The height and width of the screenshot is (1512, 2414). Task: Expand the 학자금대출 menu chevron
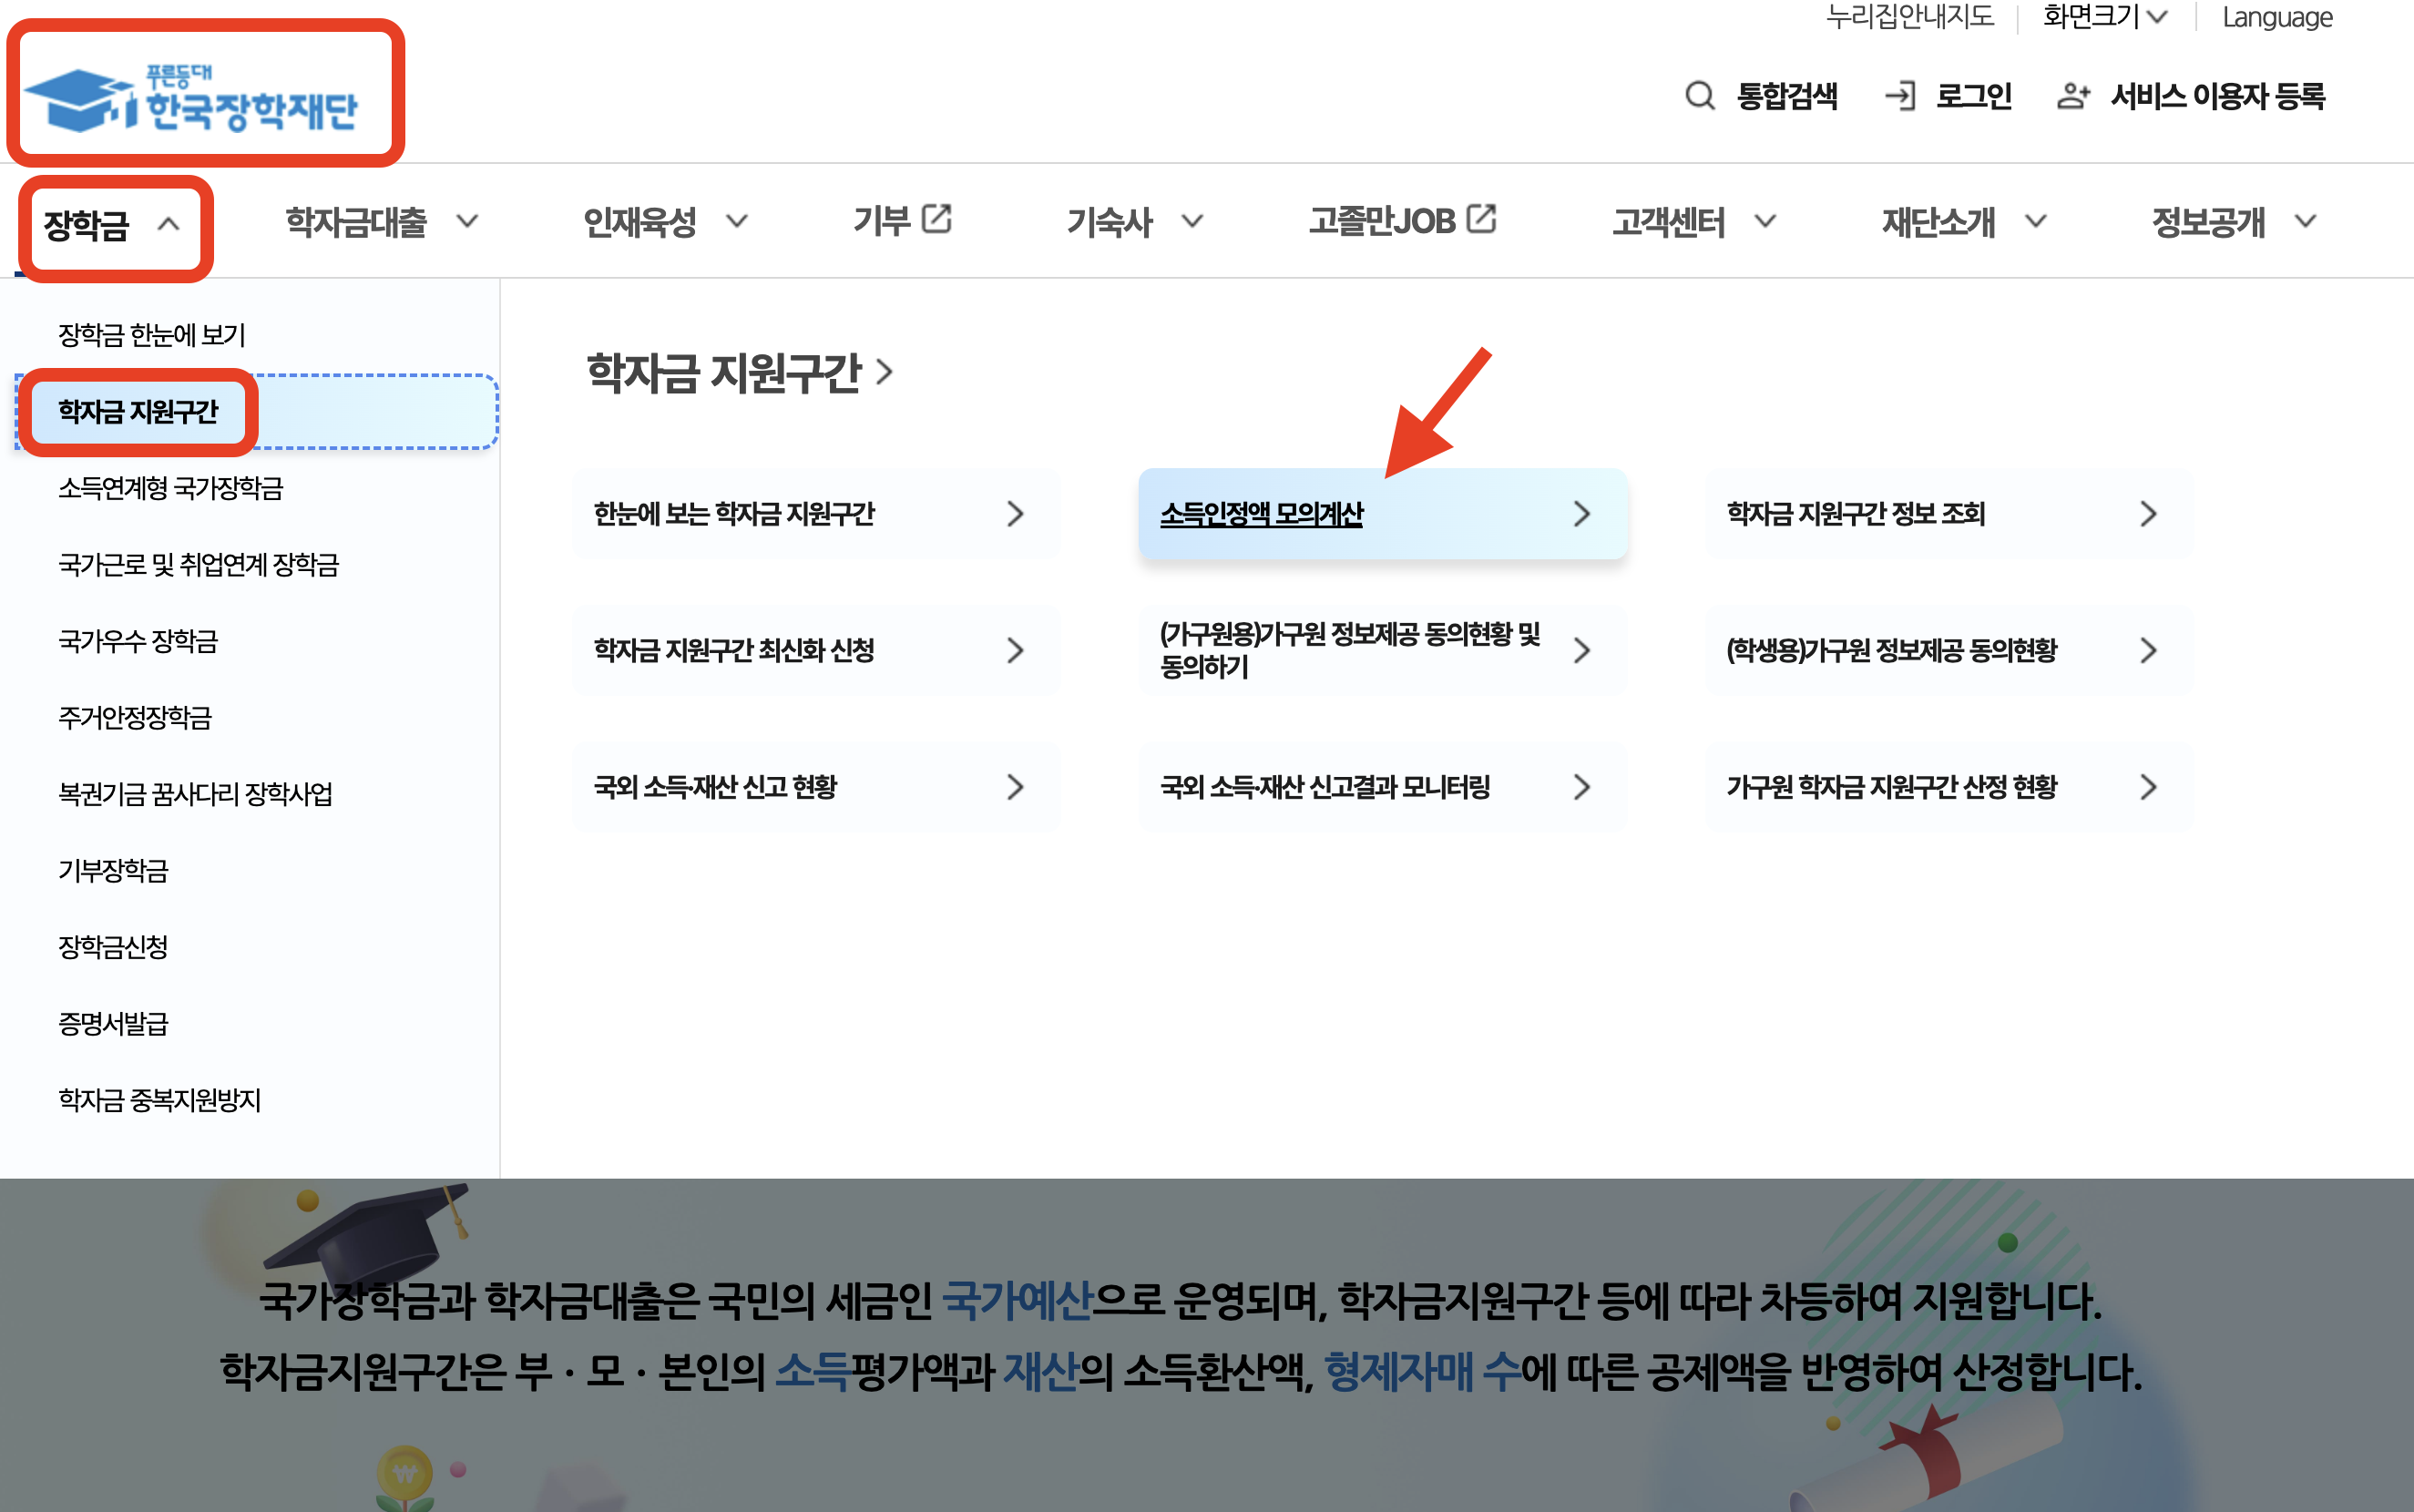467,221
